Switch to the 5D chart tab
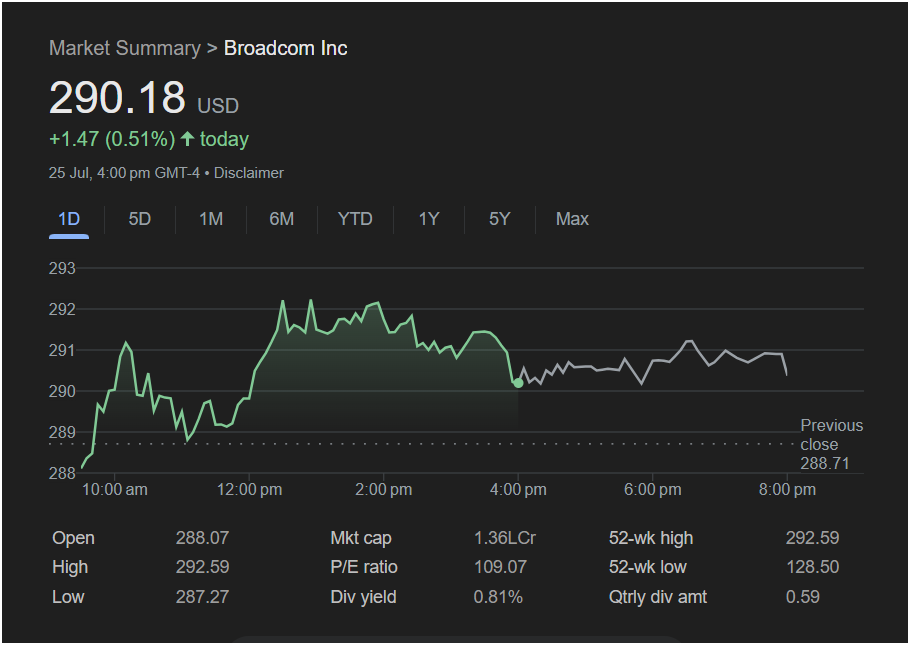 [140, 219]
